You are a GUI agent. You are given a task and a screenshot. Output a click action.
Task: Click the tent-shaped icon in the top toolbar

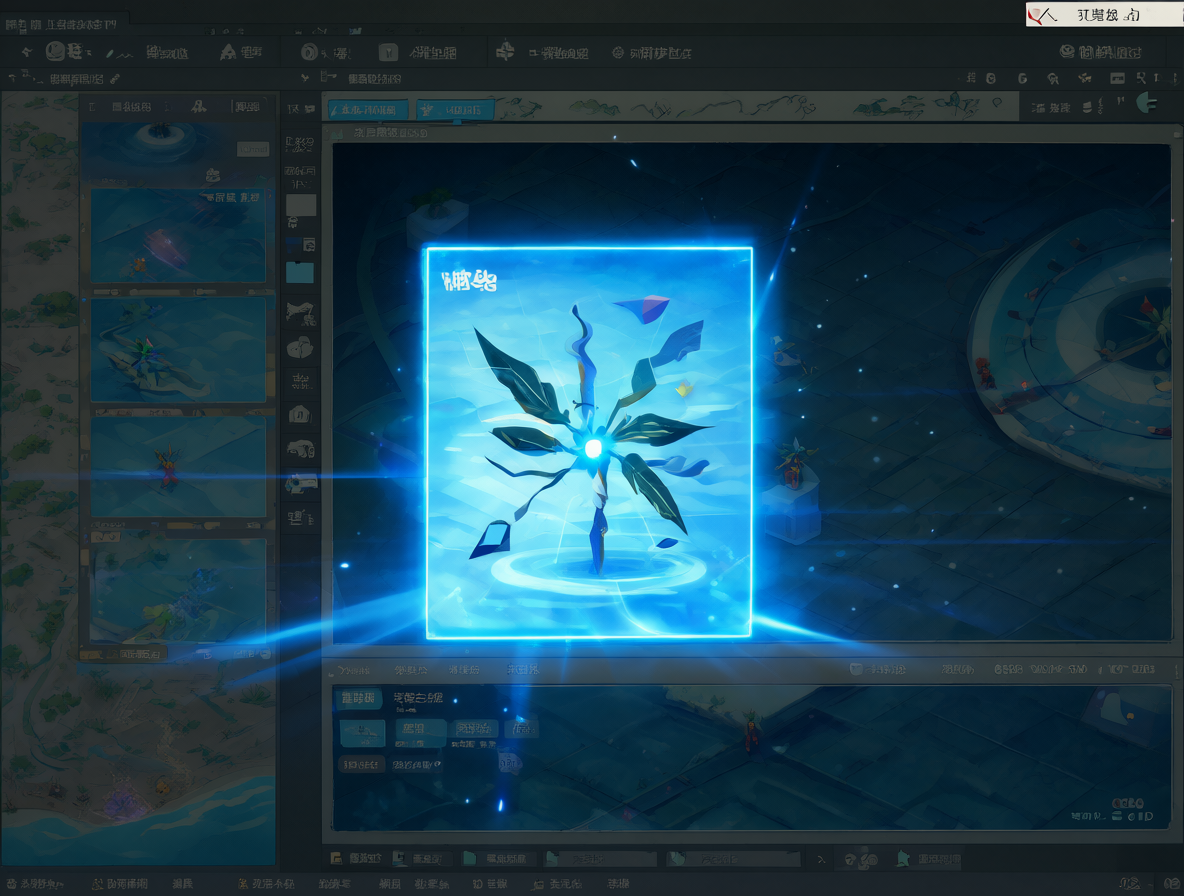tap(228, 52)
